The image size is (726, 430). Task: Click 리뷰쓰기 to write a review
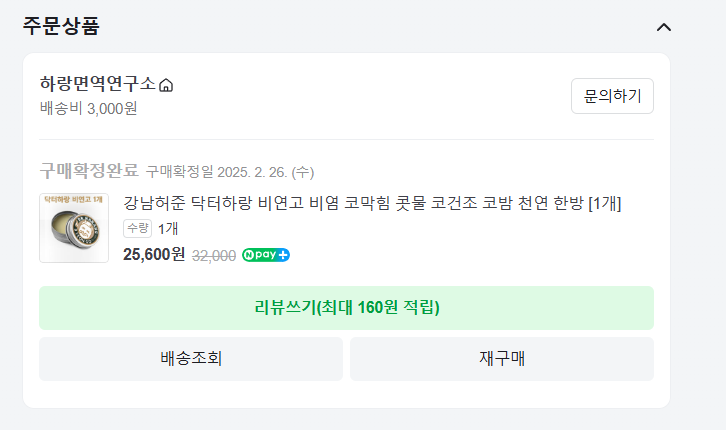tap(346, 308)
